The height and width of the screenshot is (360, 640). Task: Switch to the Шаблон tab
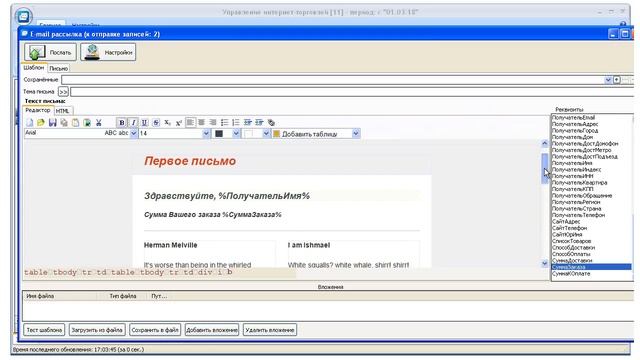click(34, 68)
